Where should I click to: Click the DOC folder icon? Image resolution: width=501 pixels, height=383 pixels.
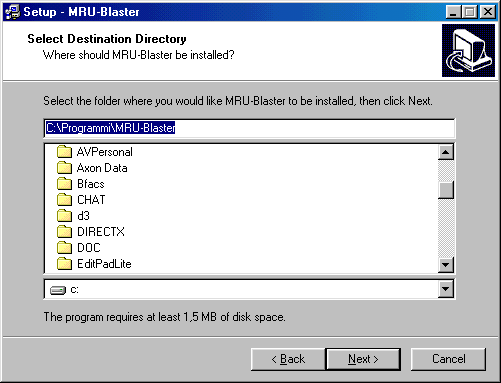64,248
